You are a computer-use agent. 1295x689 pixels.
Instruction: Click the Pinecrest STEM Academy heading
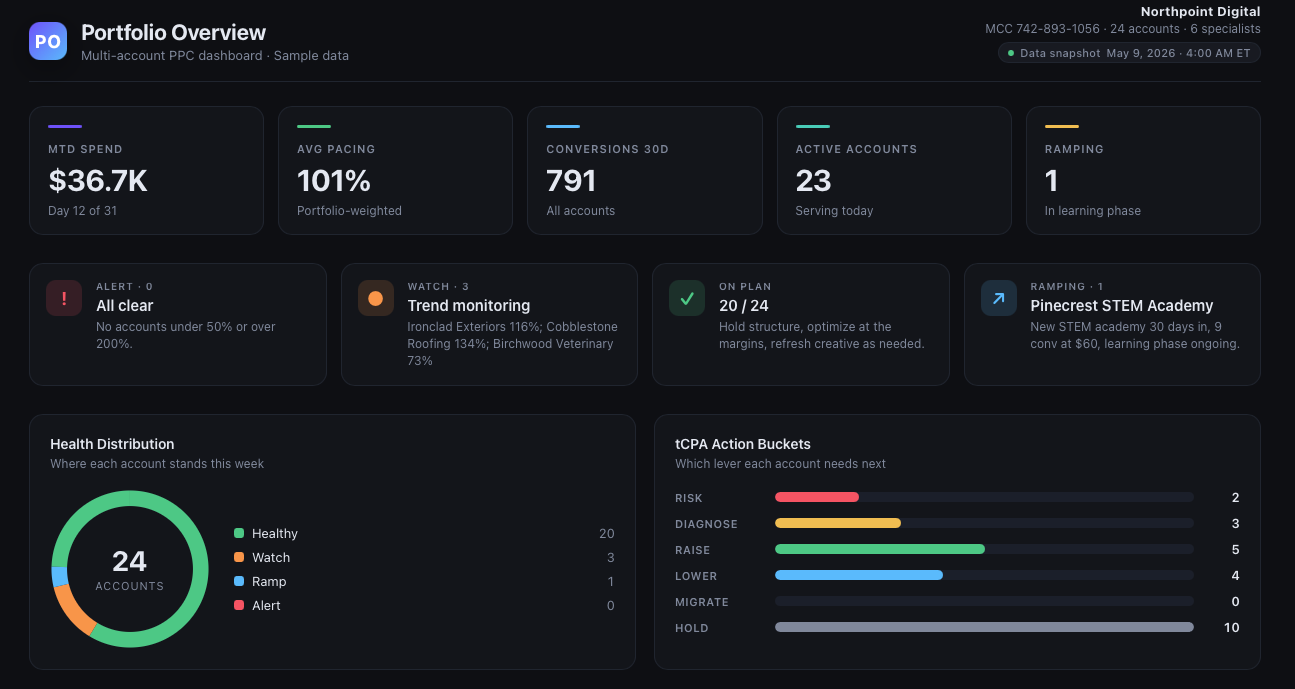[x=1122, y=306]
